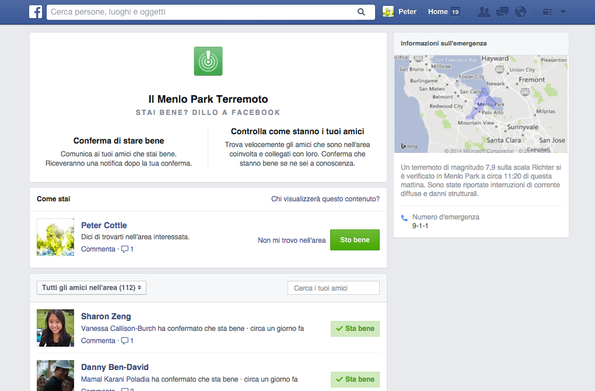Open Peter Cottle's profile photo
595x391 pixels.
point(55,237)
